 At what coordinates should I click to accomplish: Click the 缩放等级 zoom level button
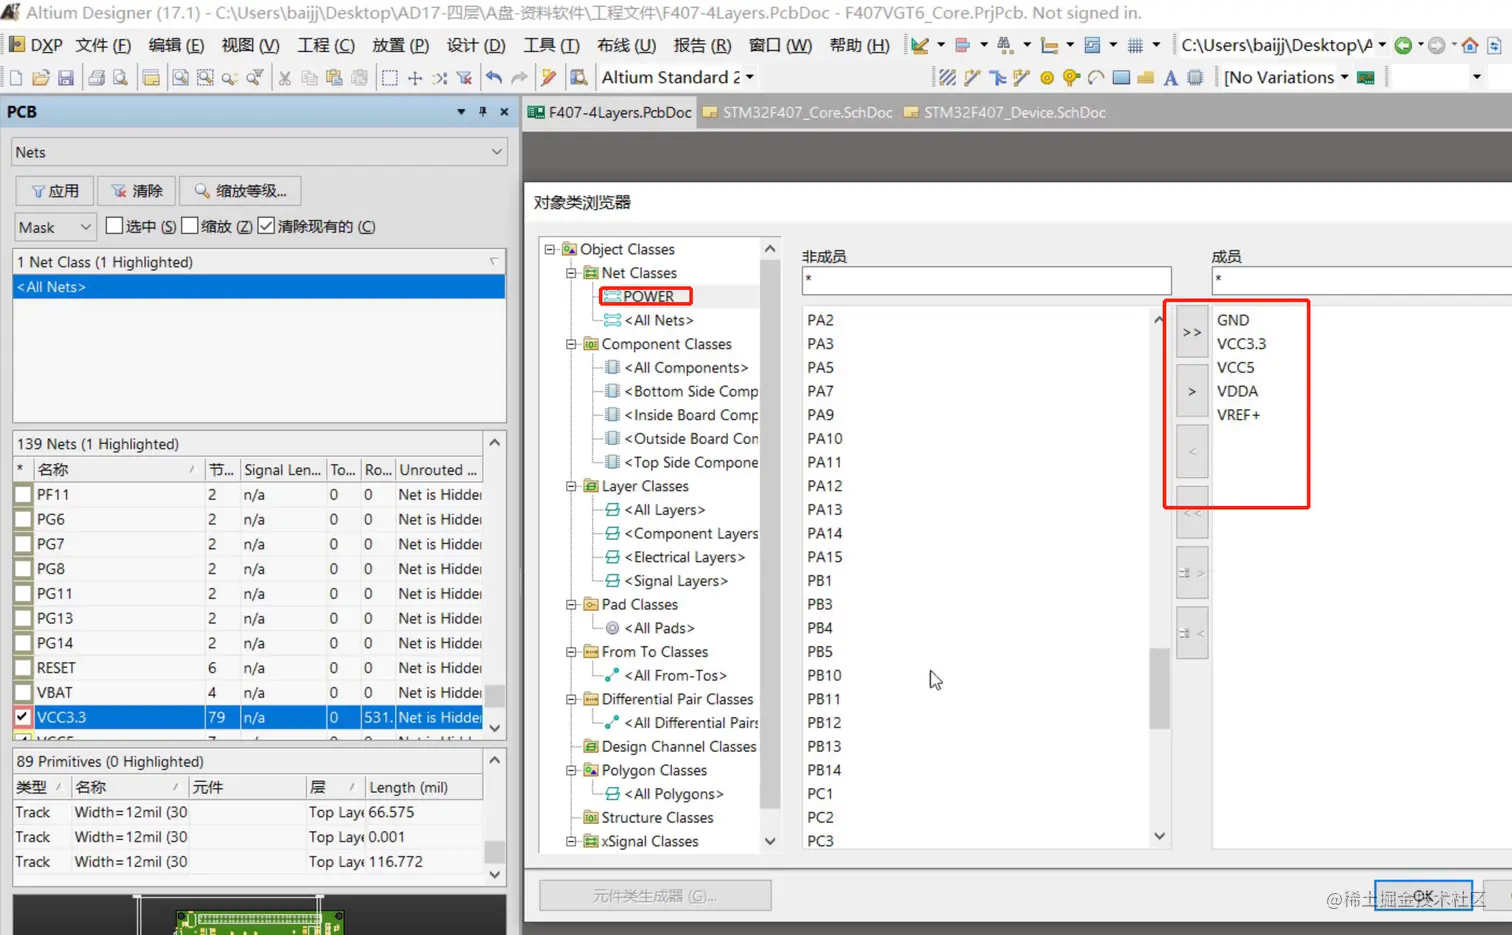[240, 191]
